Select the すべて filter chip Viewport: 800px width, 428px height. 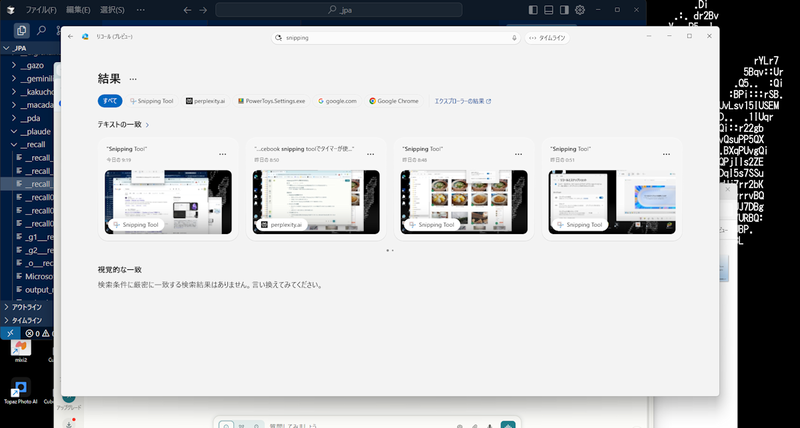[x=110, y=101]
